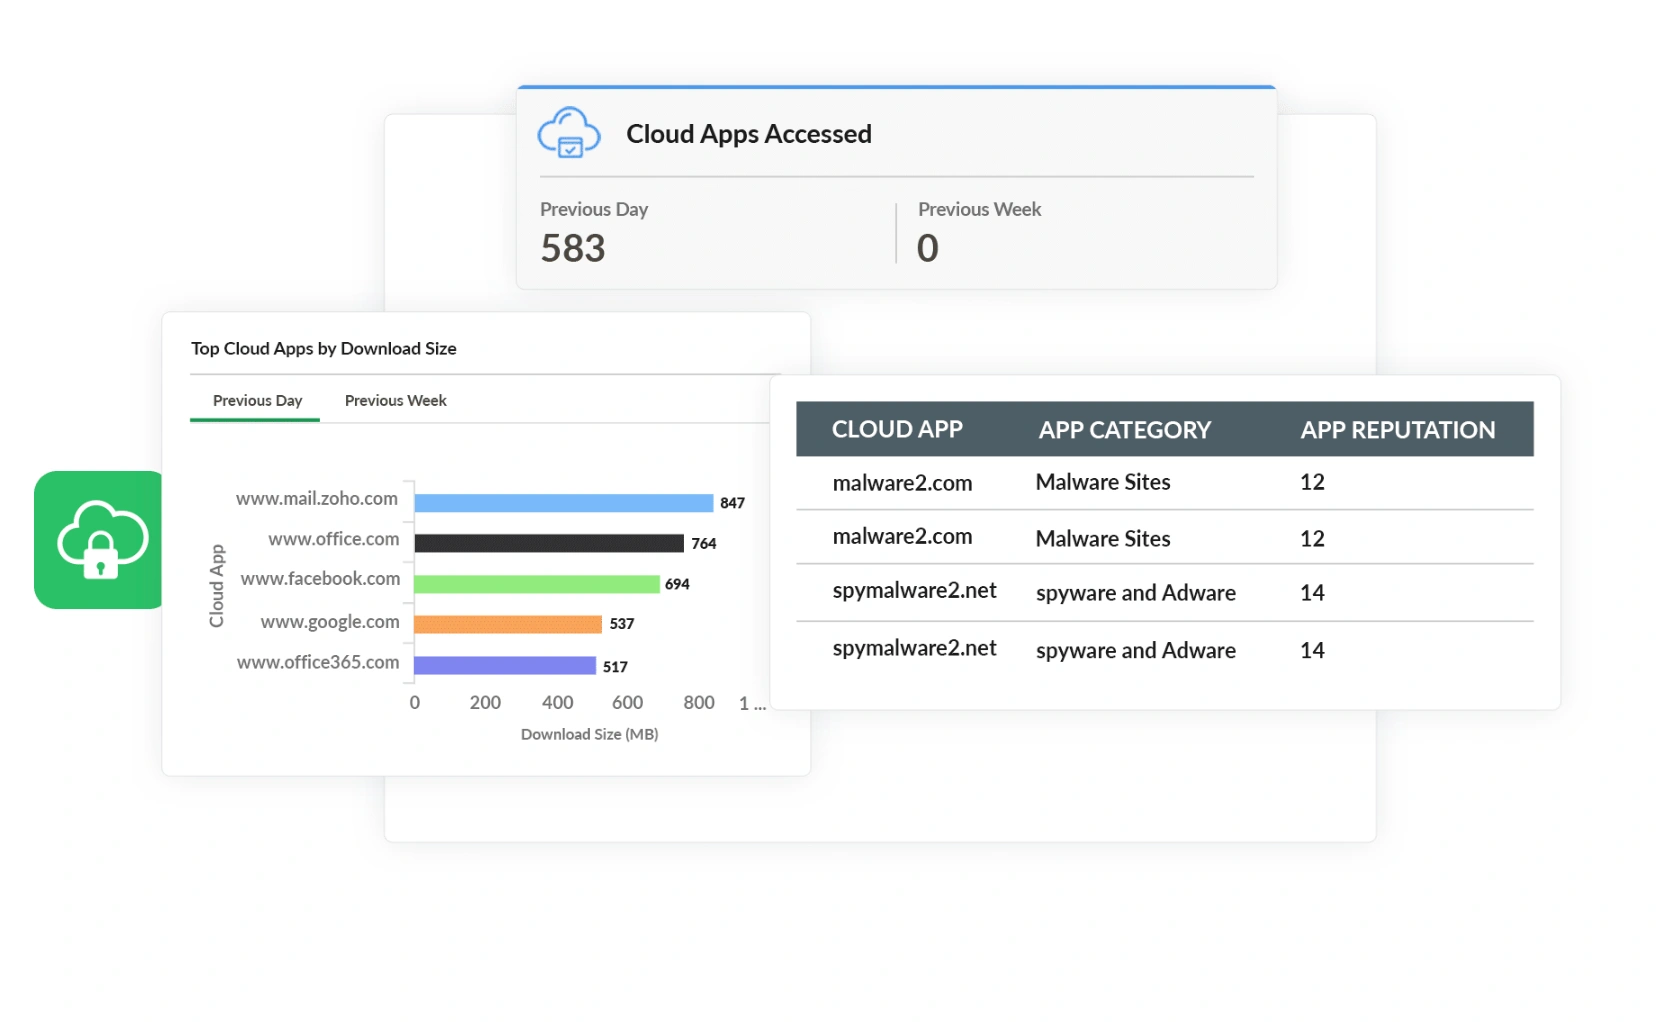Click the CLOUD APP column header
Viewport: 1658px width, 1022px height.
point(897,430)
